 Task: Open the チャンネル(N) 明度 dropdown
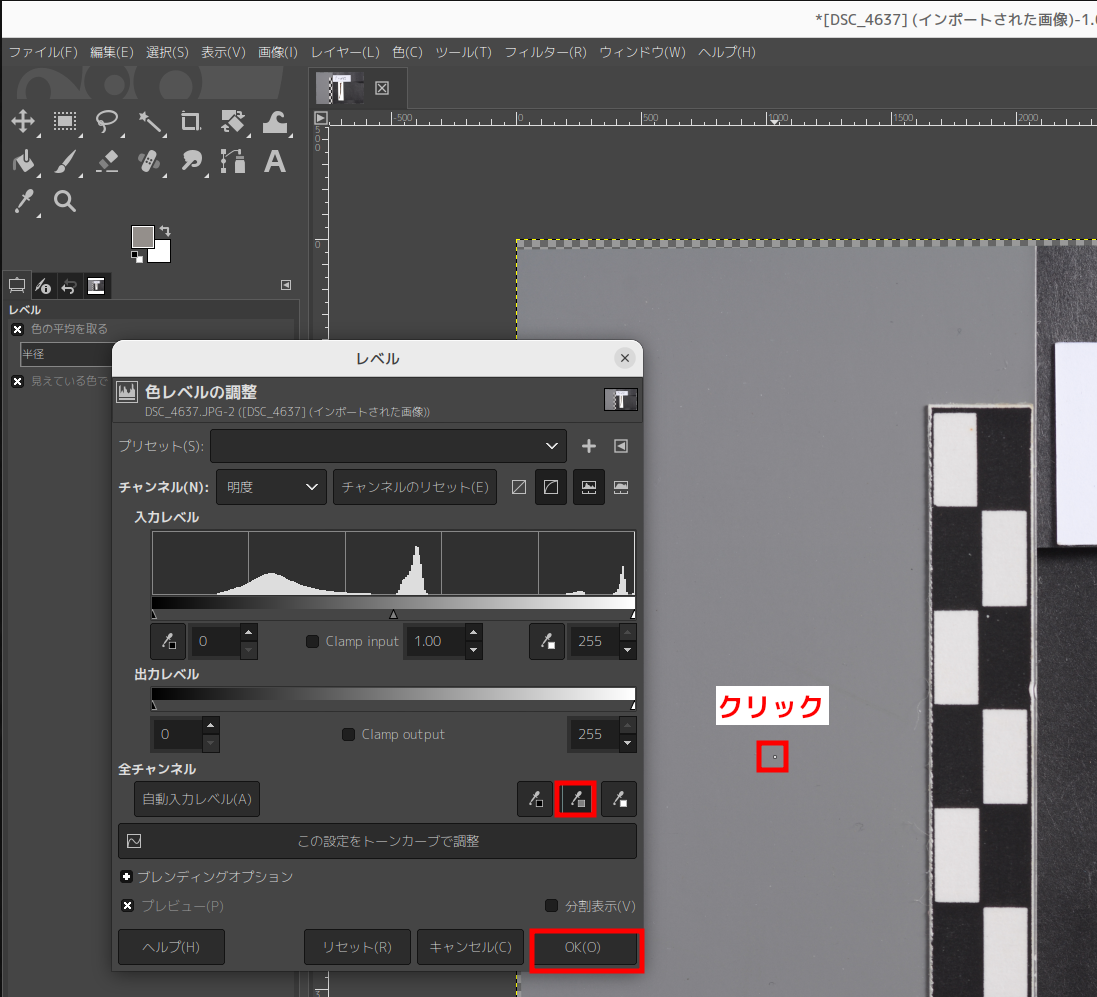271,487
